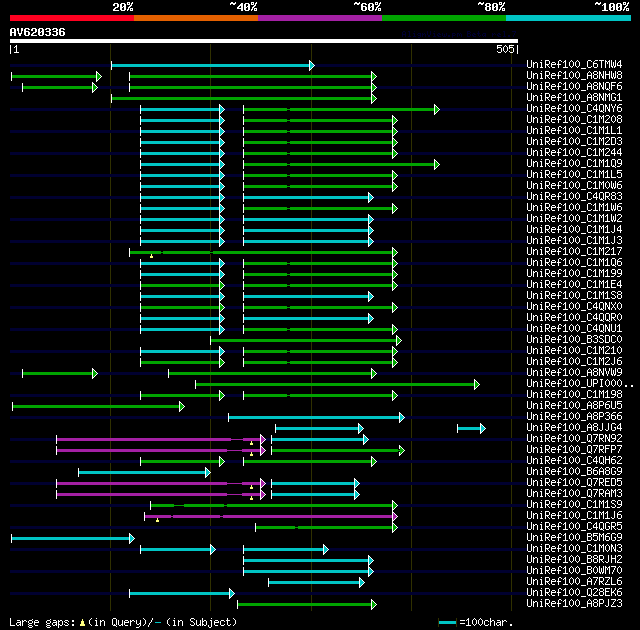Click the long green alignment bar for UPI000..
Viewport: 640px width, 630px height.
coord(338,385)
